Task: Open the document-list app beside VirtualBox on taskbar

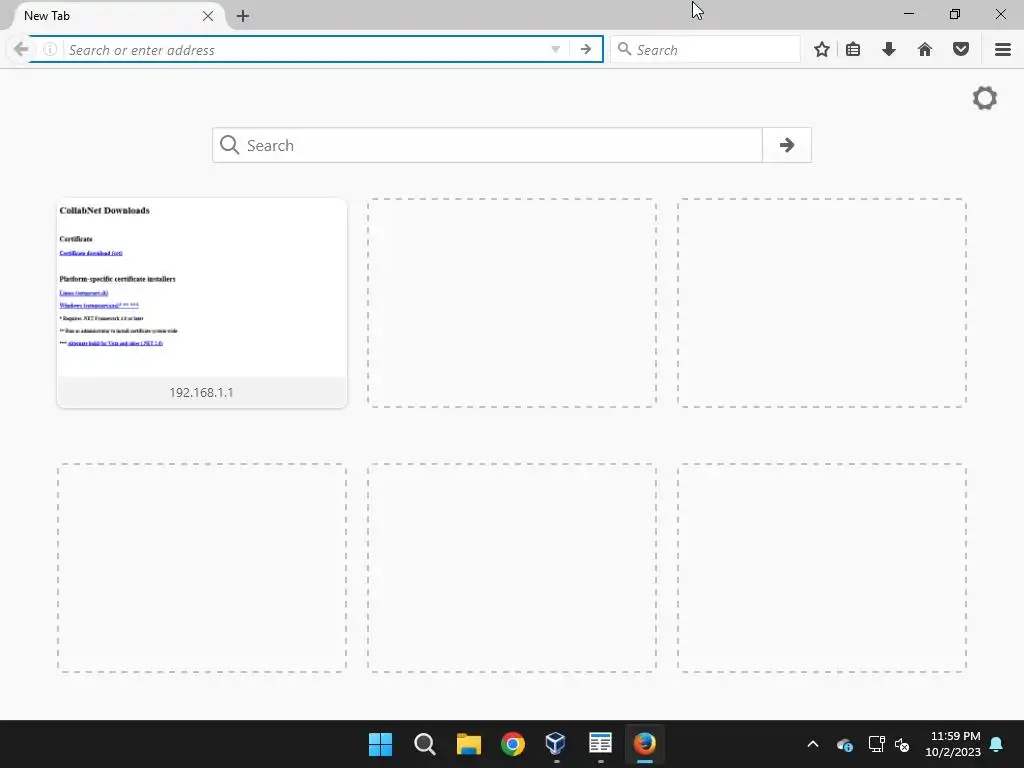Action: [x=600, y=744]
